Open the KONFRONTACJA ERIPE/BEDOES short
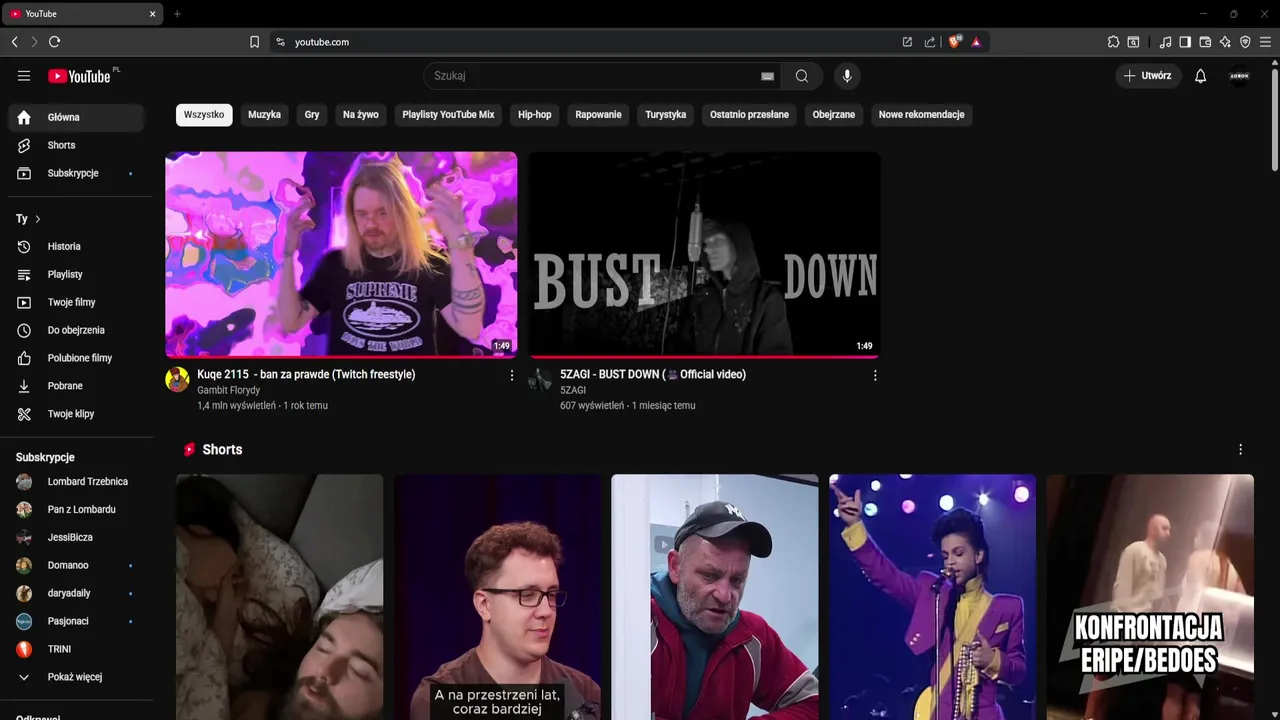The width and height of the screenshot is (1280, 720). [x=1150, y=597]
